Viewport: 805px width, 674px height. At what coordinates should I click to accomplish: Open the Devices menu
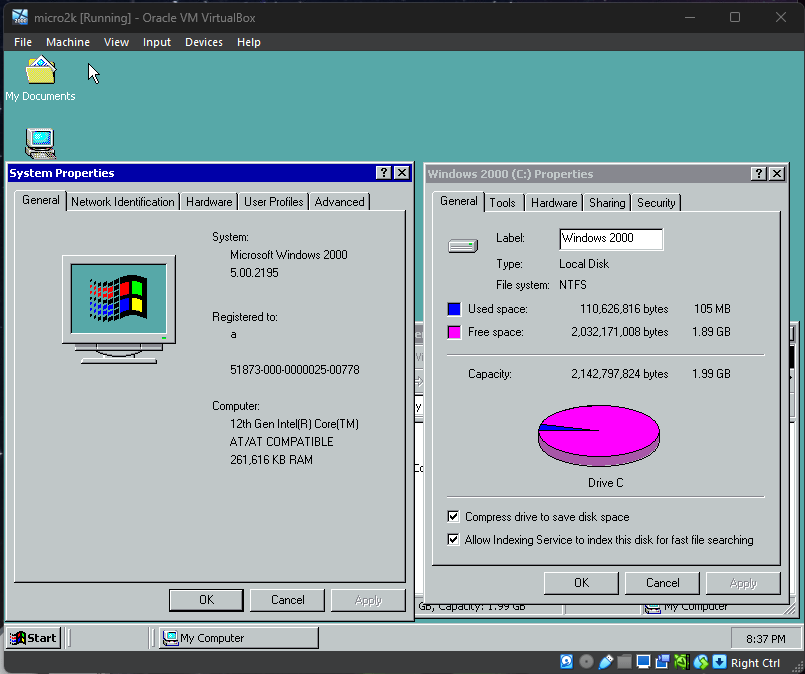[204, 42]
